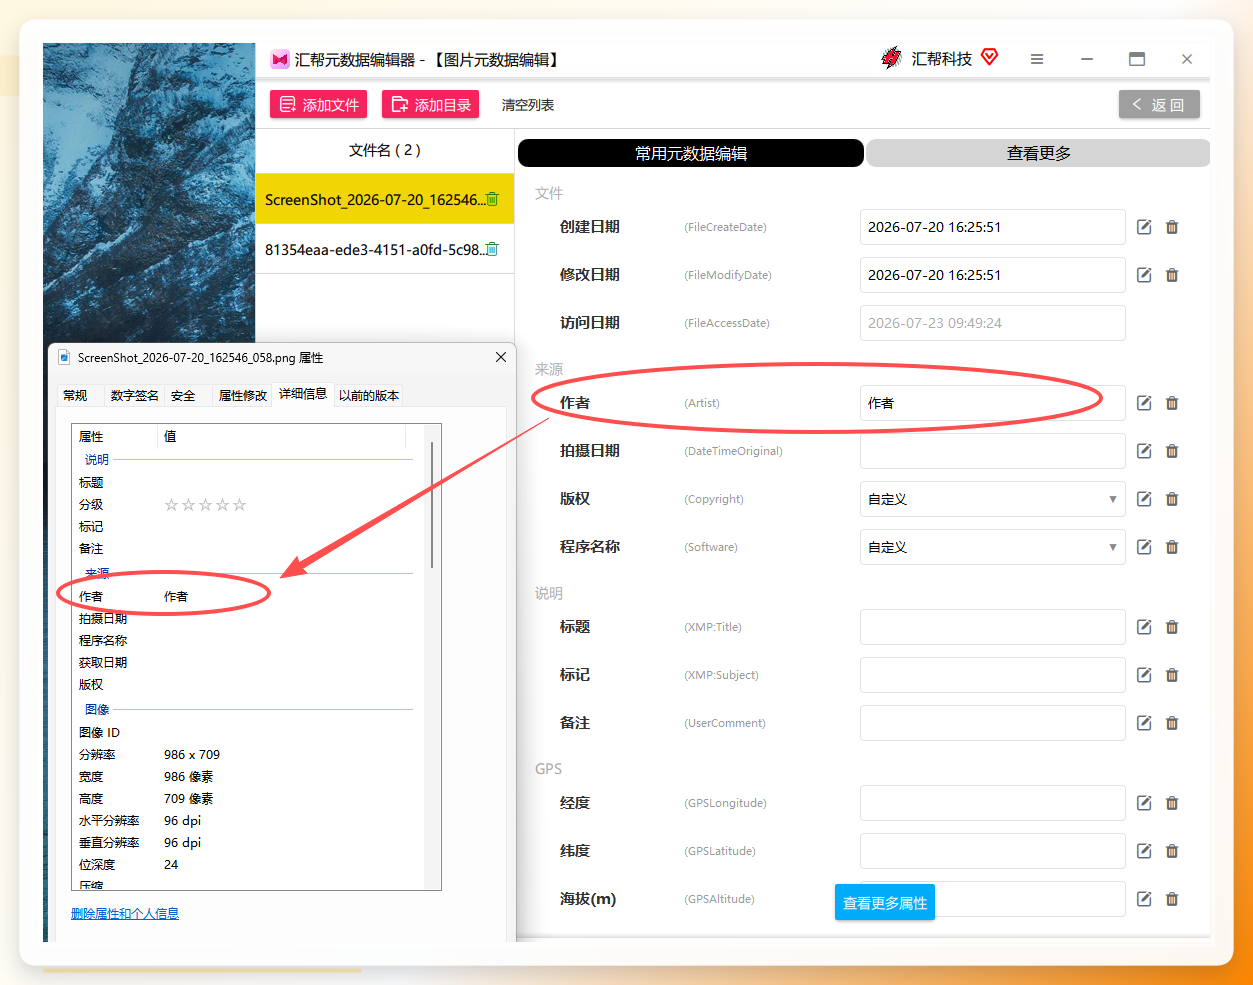The width and height of the screenshot is (1253, 985).
Task: Open 常规 tab in properties dialog
Action: [x=75, y=395]
